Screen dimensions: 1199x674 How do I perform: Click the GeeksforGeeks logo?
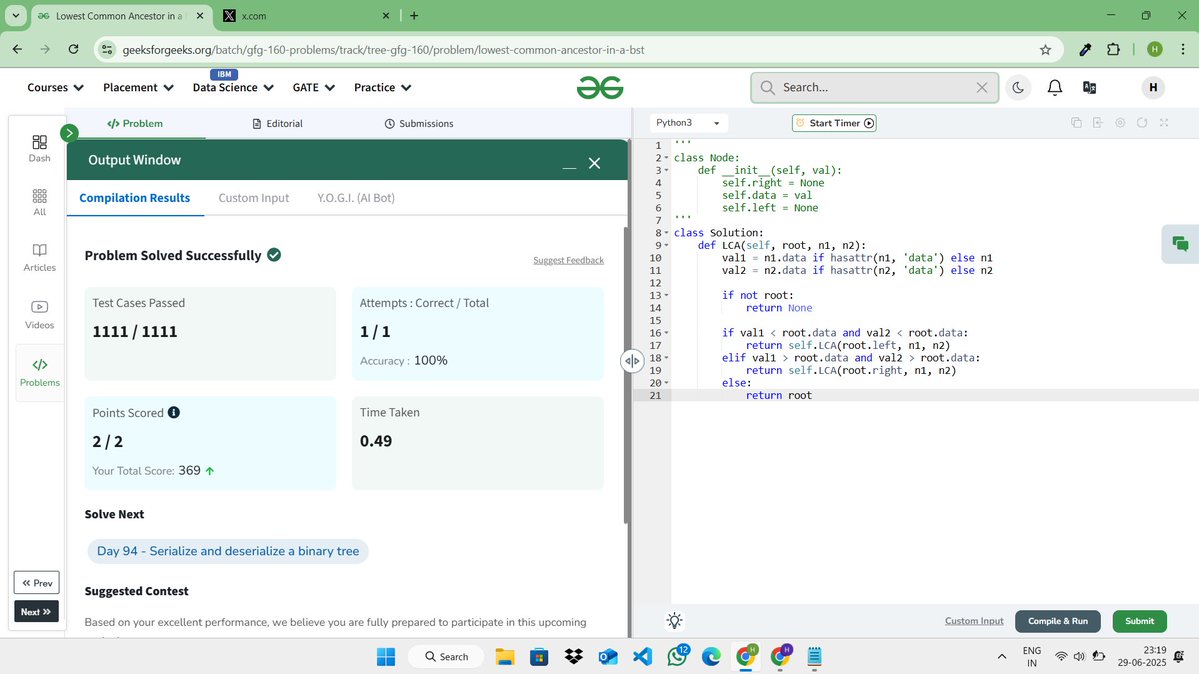[600, 87]
